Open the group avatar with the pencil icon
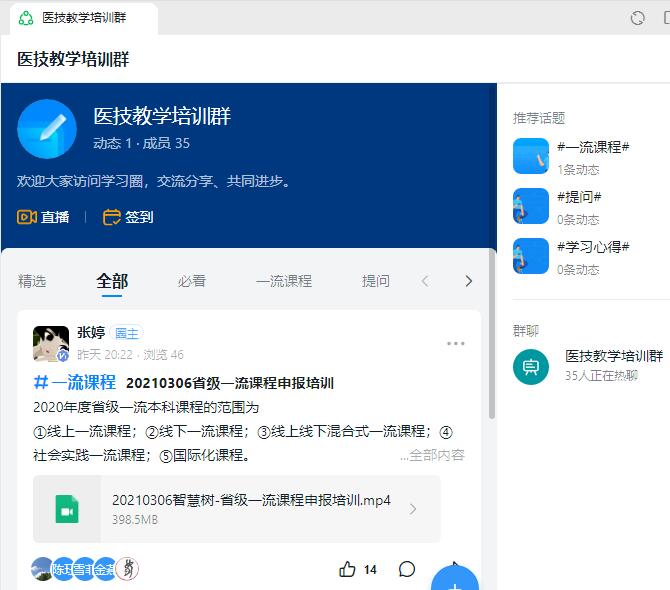Viewport: 670px width, 590px height. pos(47,129)
